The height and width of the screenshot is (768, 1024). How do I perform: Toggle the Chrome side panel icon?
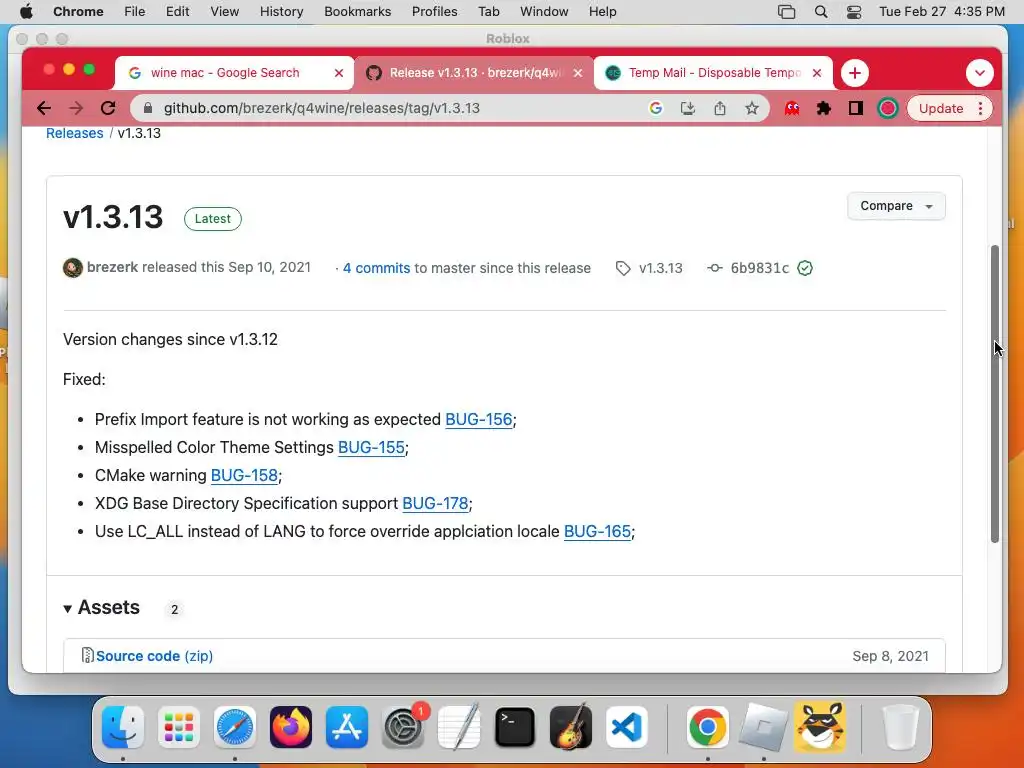pos(856,108)
